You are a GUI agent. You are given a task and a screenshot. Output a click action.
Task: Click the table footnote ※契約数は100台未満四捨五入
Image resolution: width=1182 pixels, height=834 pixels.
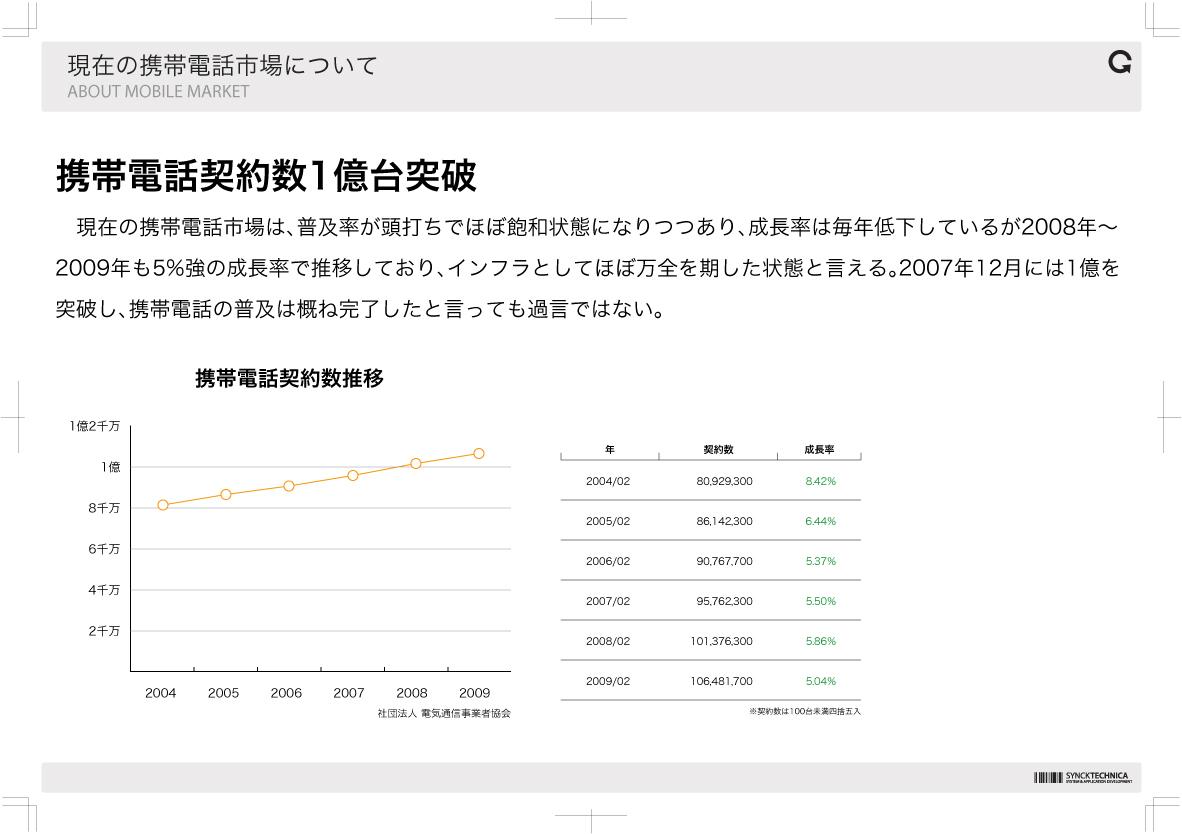[805, 711]
